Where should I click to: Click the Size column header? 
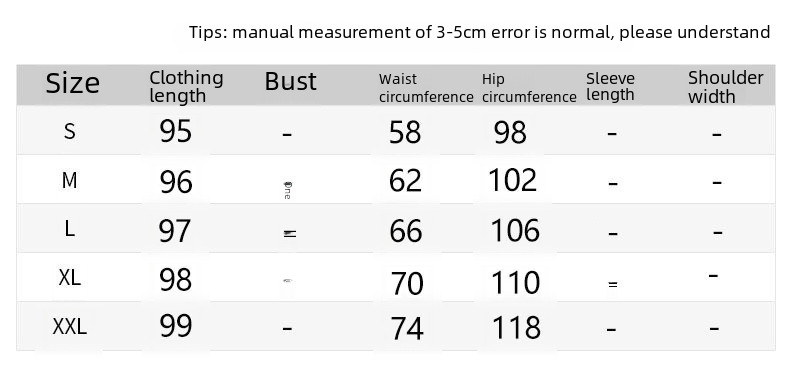73,83
